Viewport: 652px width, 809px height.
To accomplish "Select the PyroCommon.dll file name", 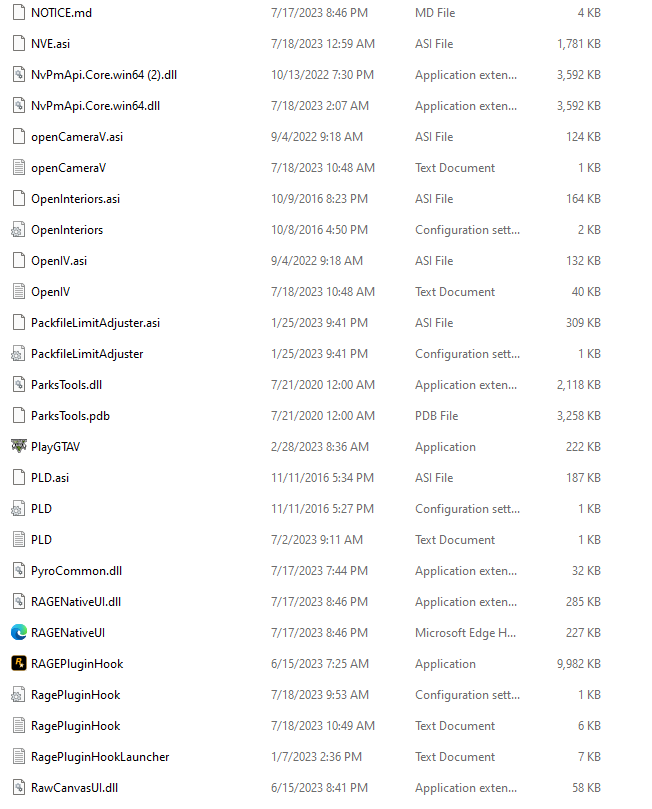I will tap(76, 571).
